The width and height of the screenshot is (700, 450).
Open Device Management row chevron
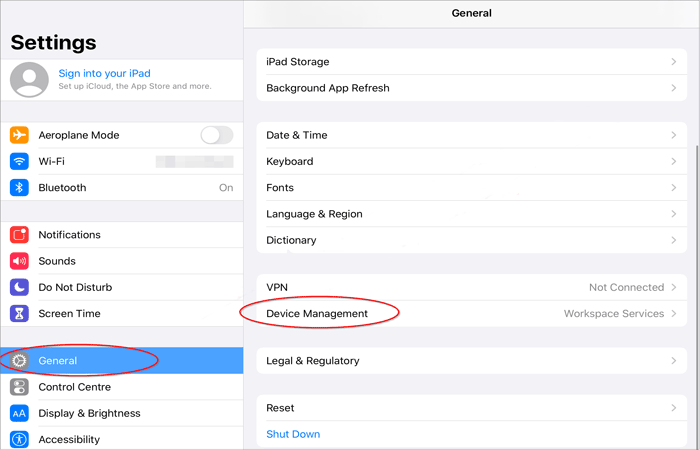674,313
